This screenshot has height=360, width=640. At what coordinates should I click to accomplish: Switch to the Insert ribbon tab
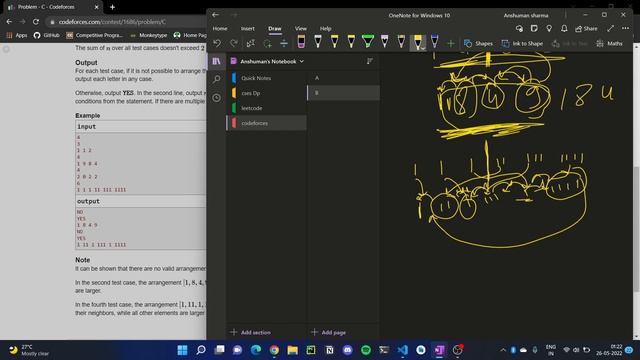click(x=247, y=29)
